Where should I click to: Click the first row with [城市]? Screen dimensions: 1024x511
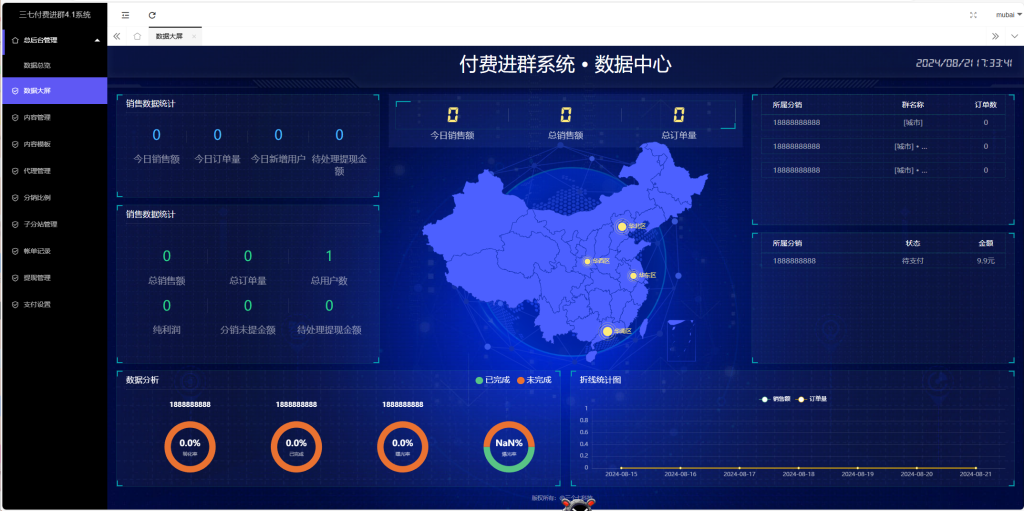click(x=883, y=122)
